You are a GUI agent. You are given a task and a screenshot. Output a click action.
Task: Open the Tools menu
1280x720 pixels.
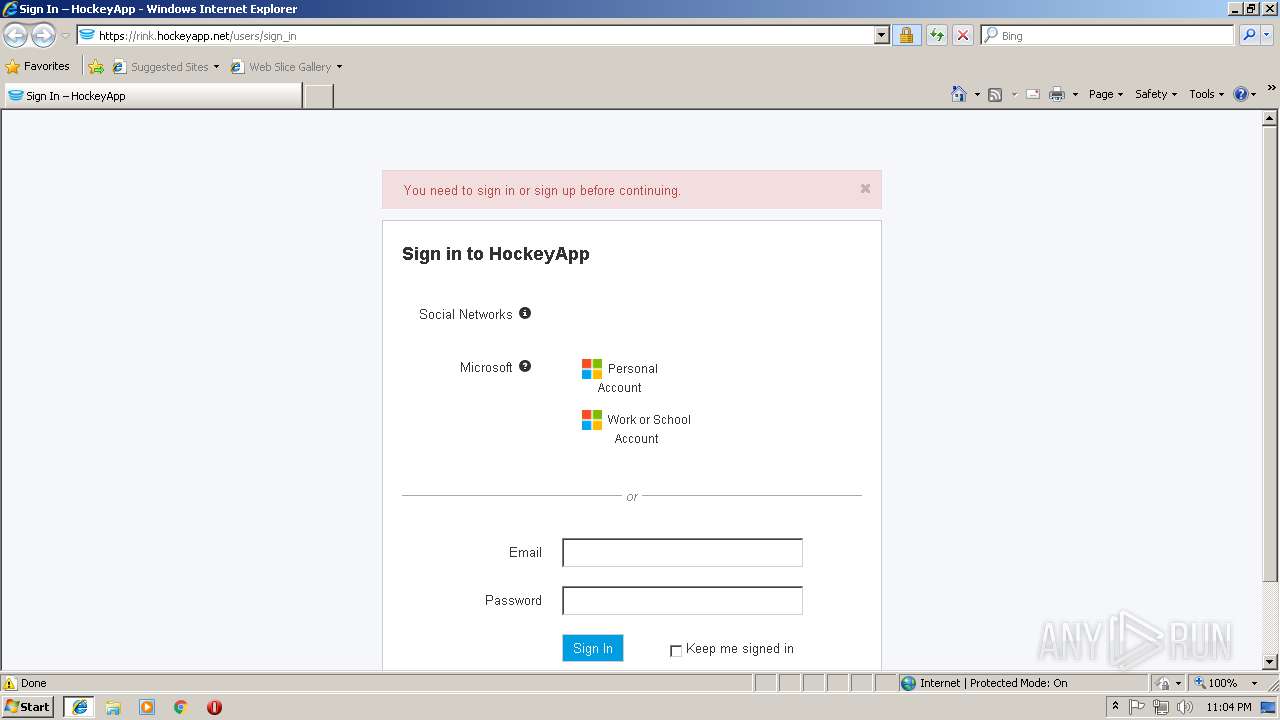1206,94
